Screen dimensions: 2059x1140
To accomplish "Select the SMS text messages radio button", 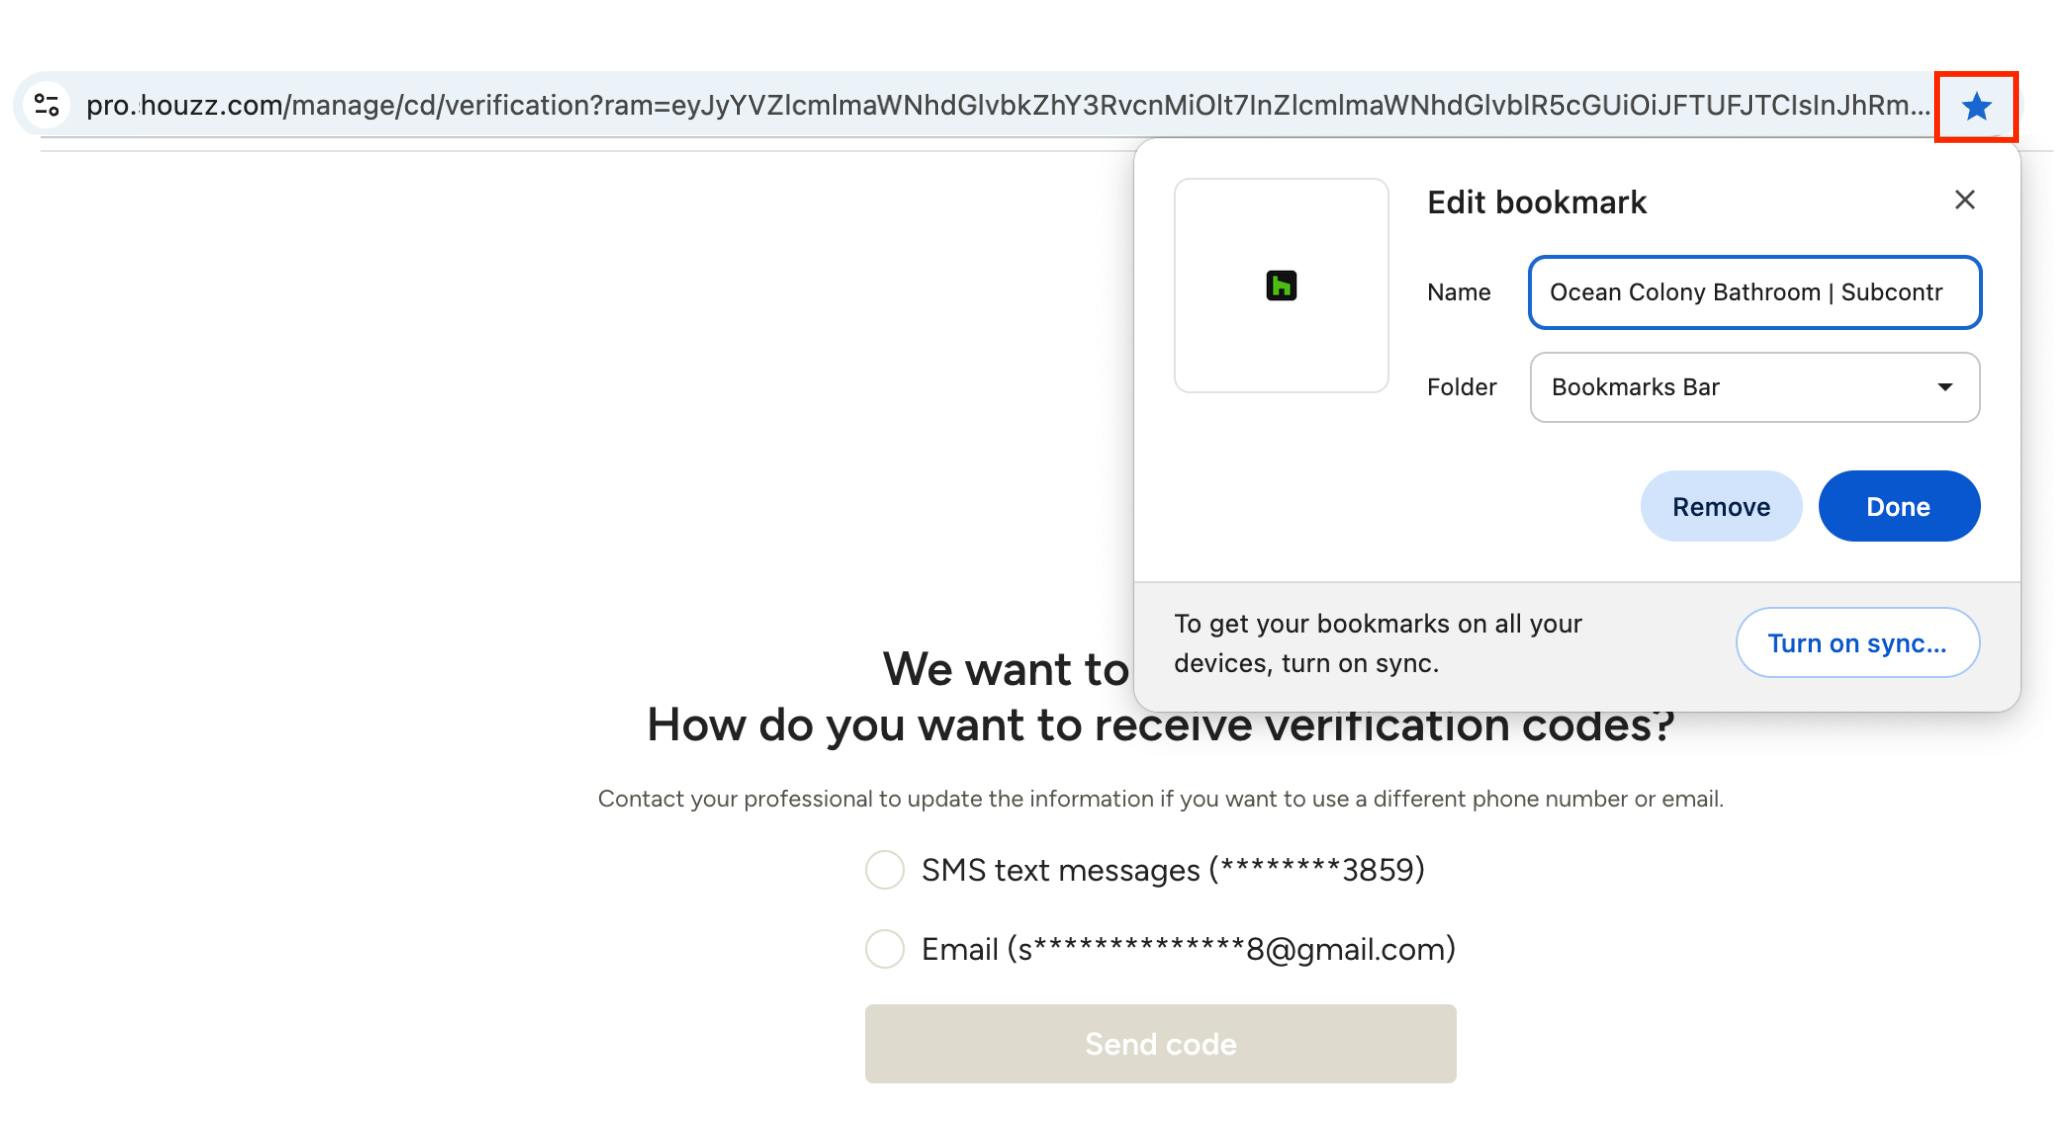I will [x=885, y=870].
